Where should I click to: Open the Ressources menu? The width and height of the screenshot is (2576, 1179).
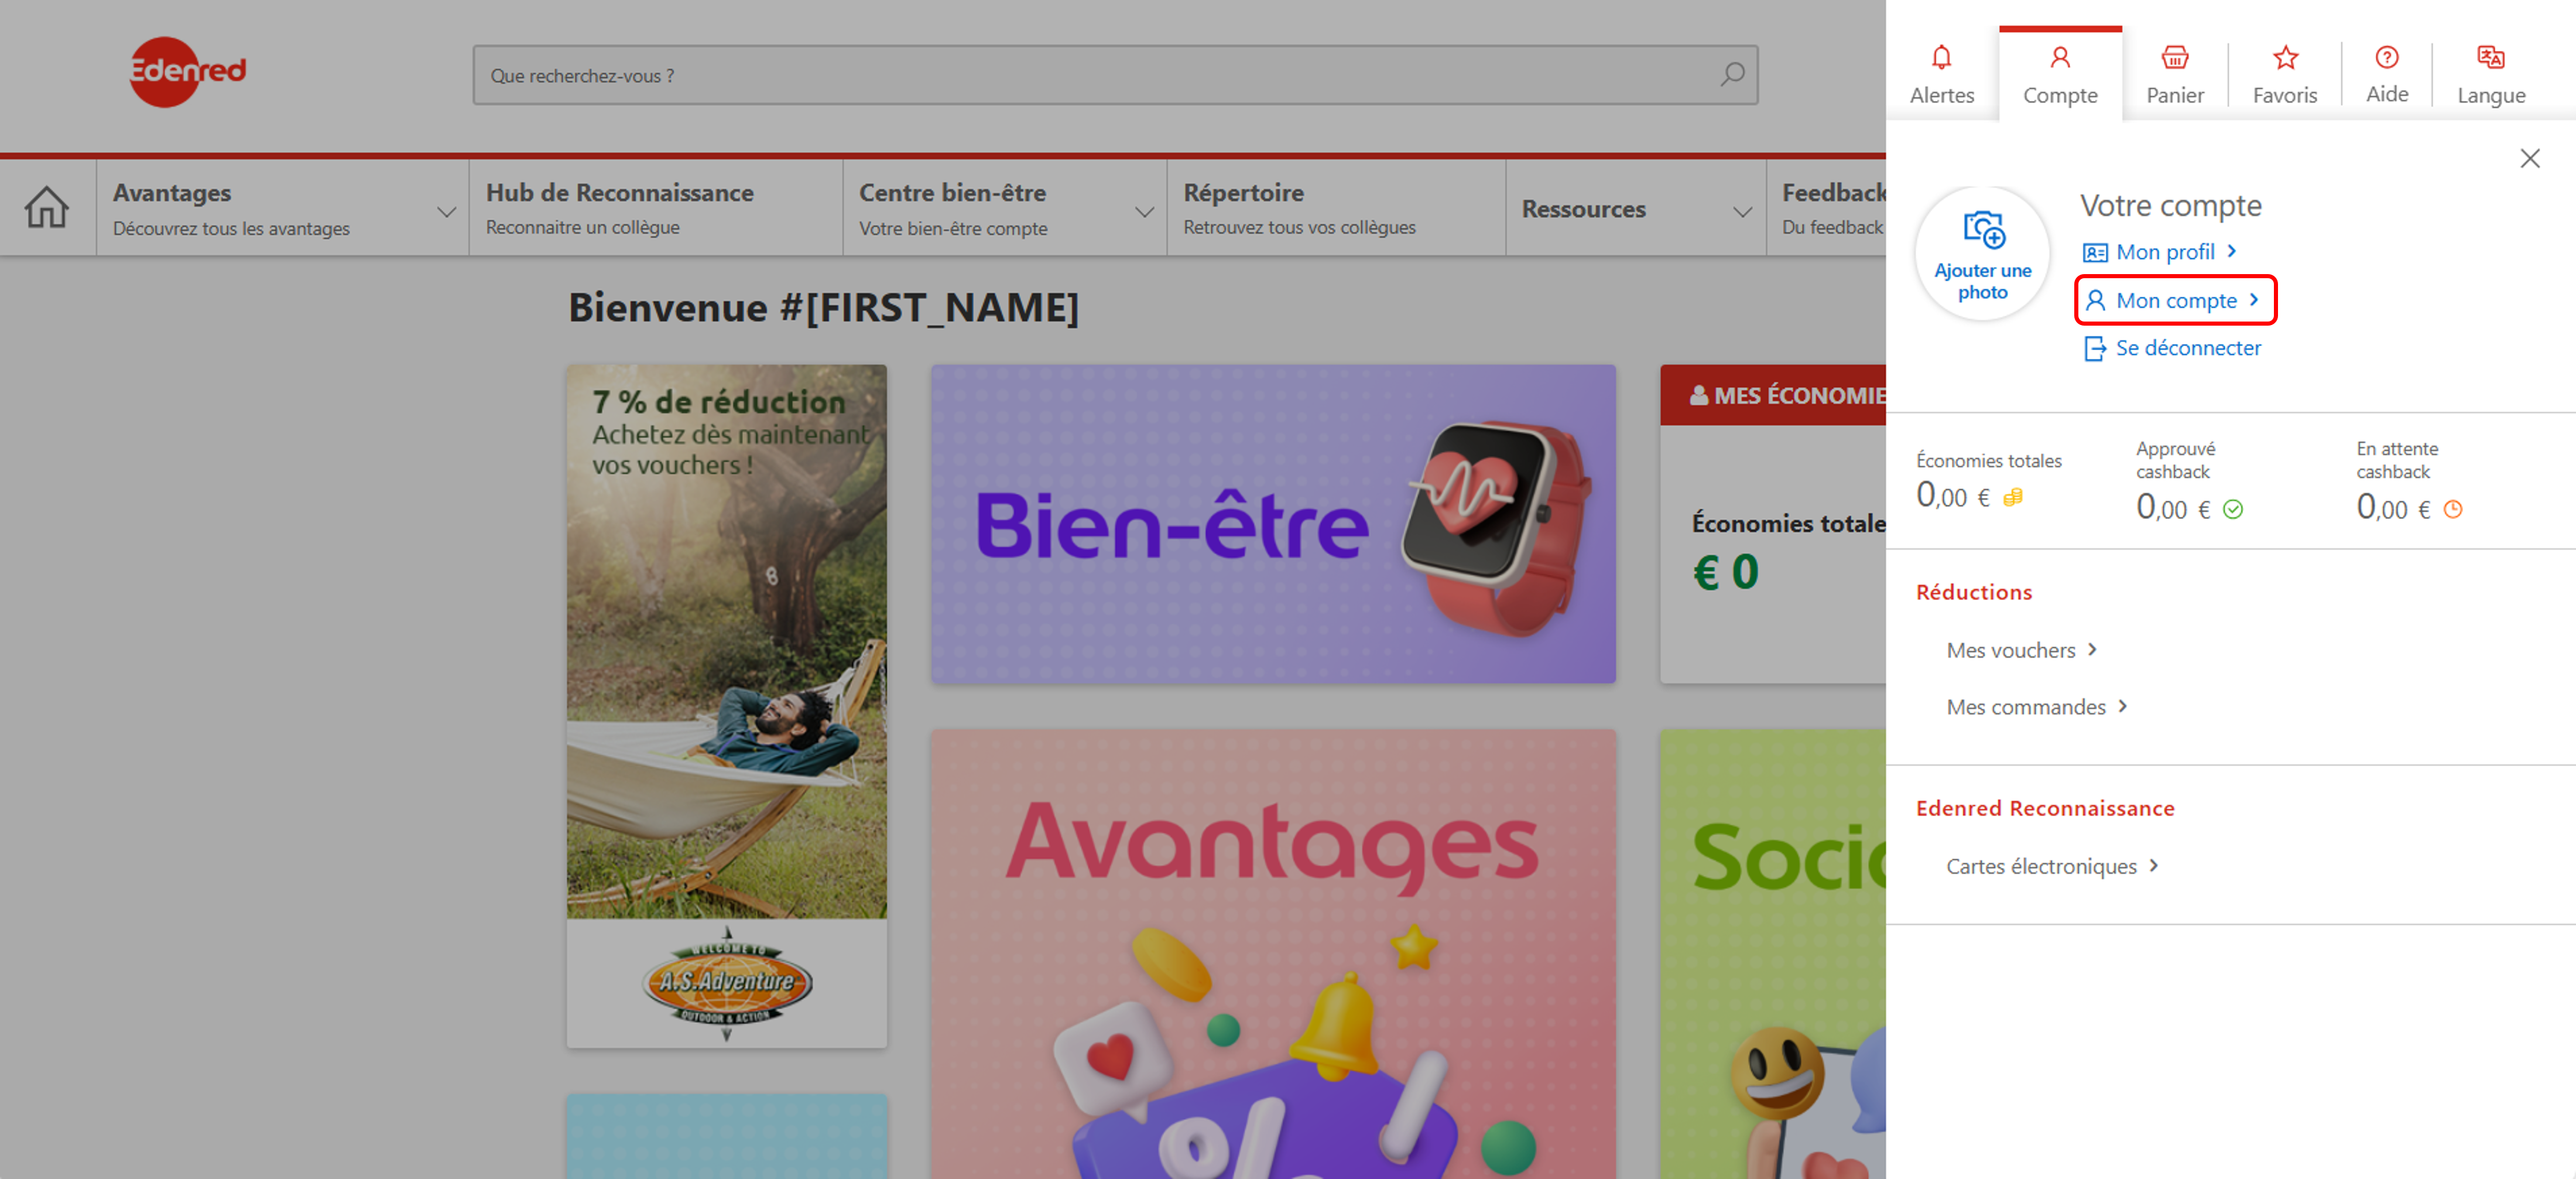coord(1635,208)
